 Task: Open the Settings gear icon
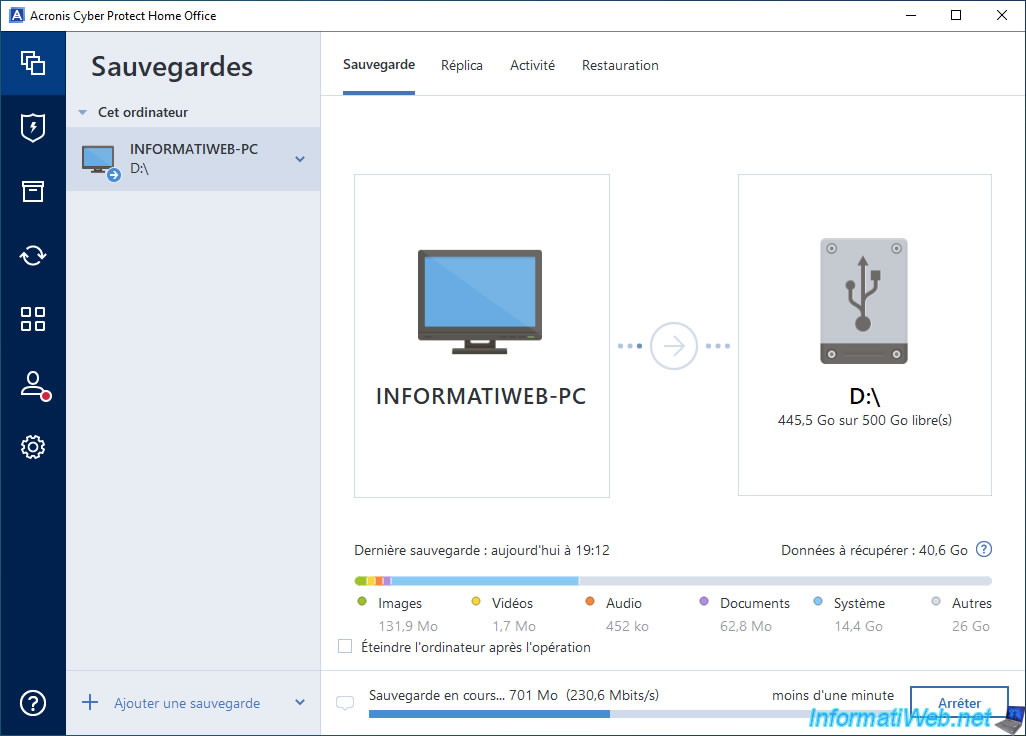click(33, 447)
